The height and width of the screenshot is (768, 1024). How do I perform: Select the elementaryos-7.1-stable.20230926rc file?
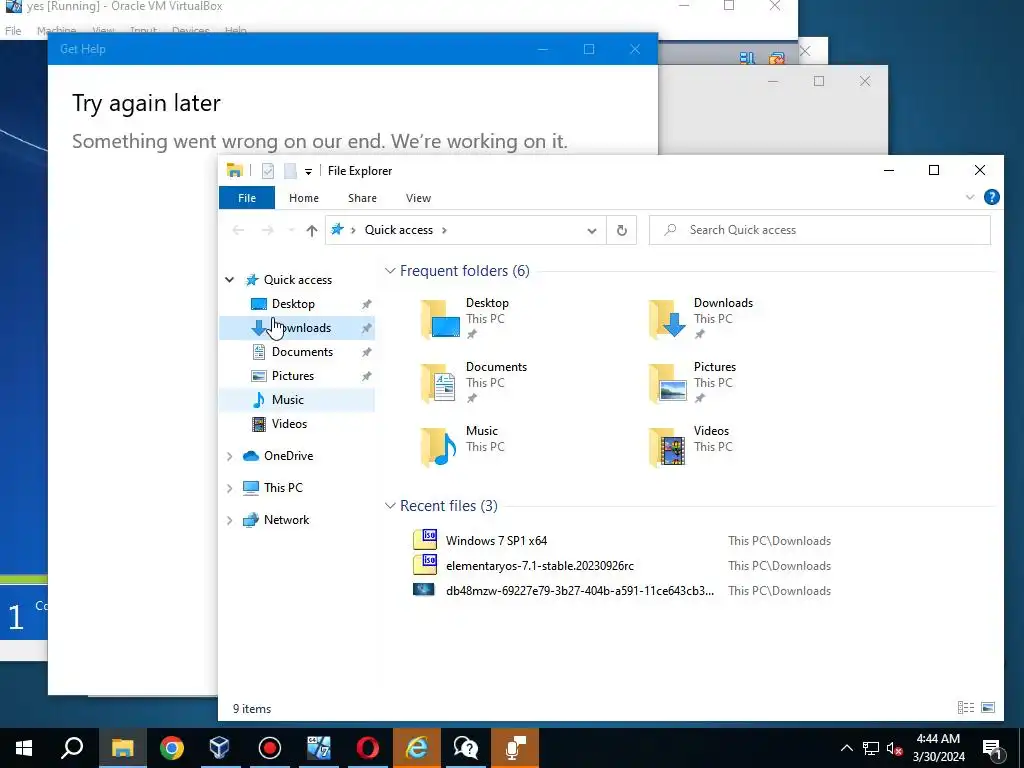click(x=539, y=566)
